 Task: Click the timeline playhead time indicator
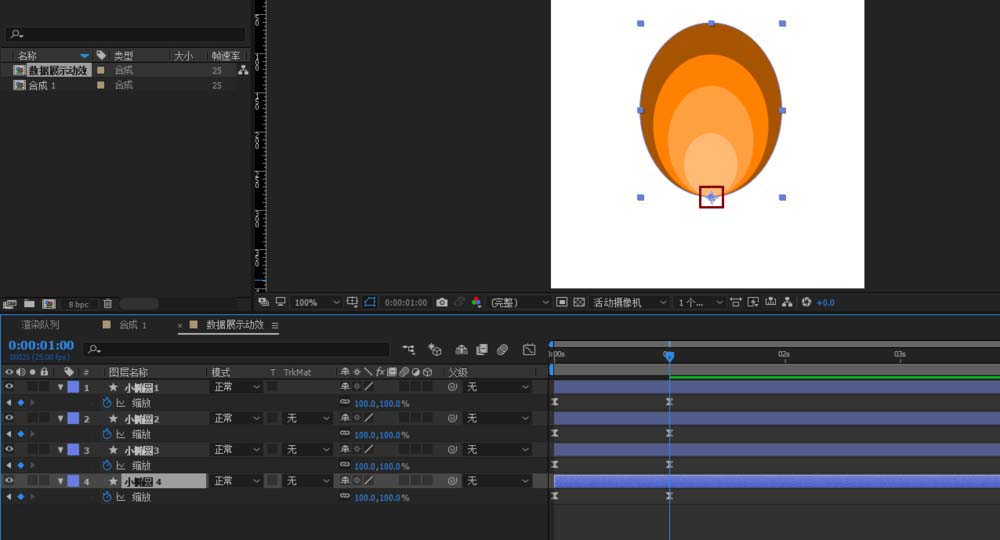point(669,356)
